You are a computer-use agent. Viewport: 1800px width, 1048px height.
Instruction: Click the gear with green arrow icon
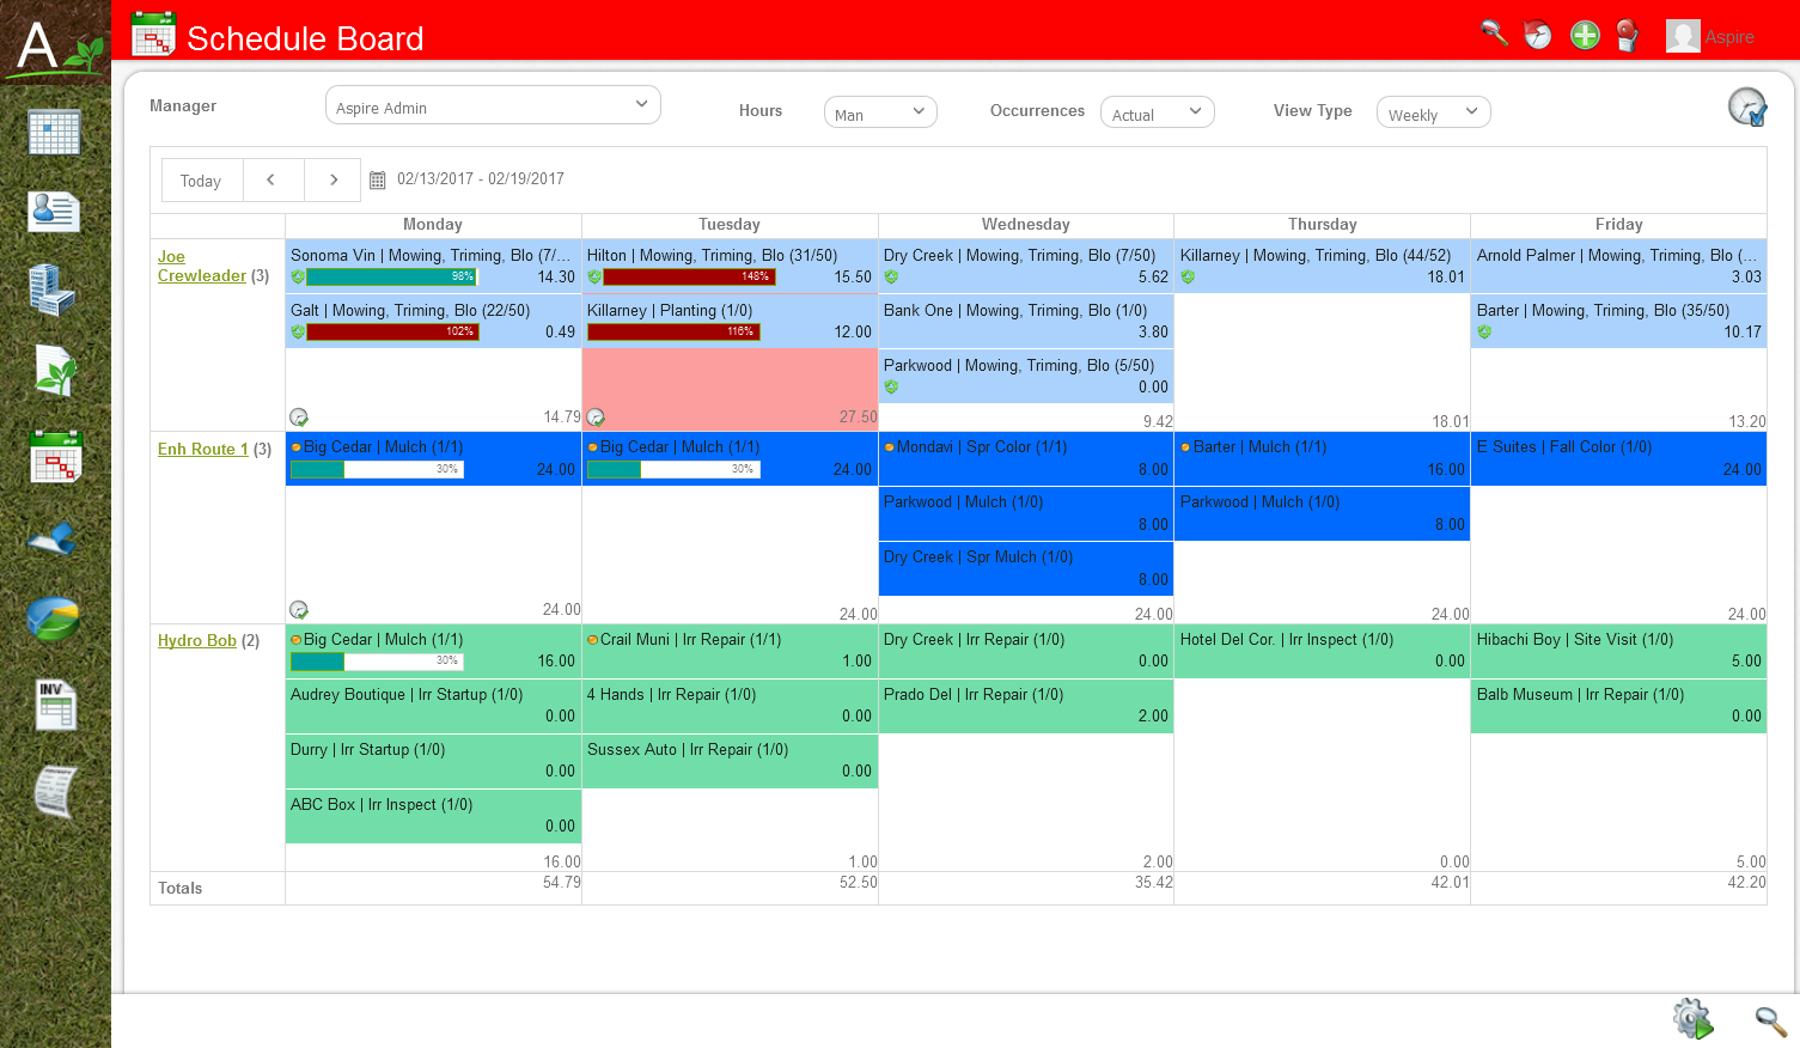pos(1693,1019)
